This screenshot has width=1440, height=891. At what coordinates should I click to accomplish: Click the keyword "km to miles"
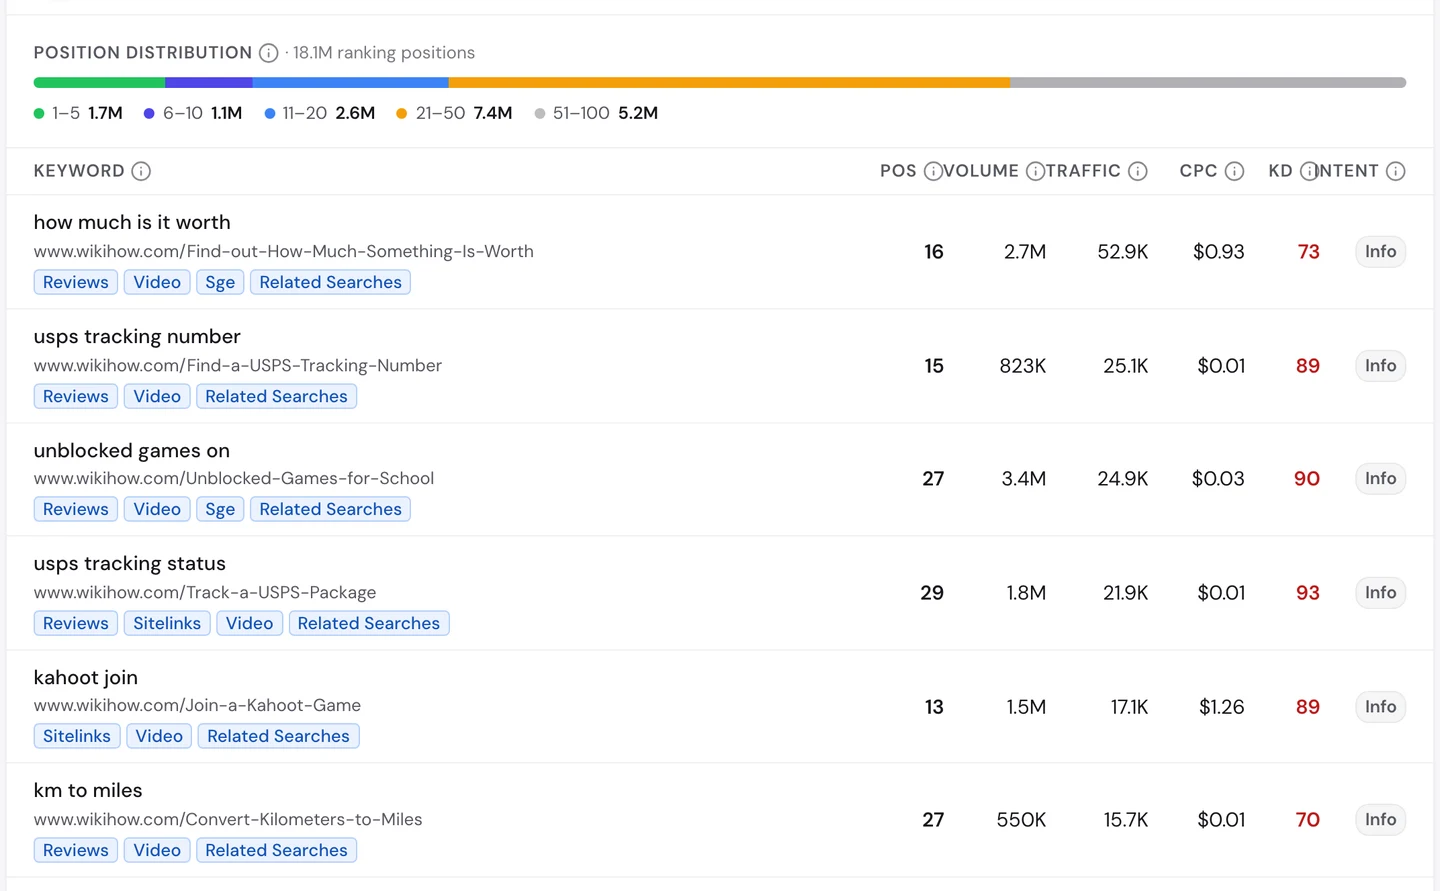click(88, 791)
